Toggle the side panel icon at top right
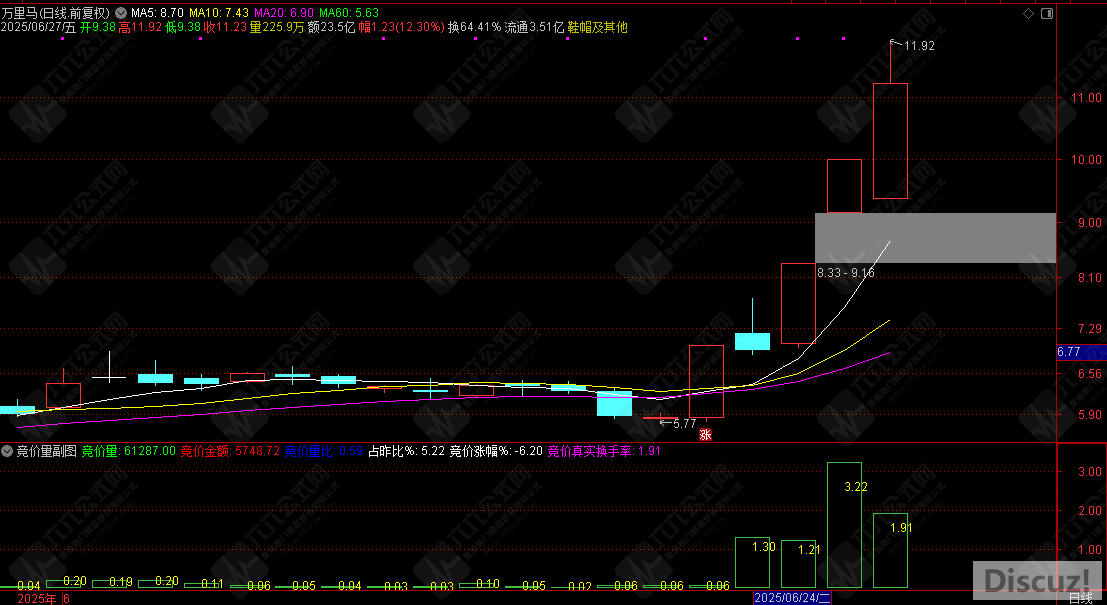 1046,13
